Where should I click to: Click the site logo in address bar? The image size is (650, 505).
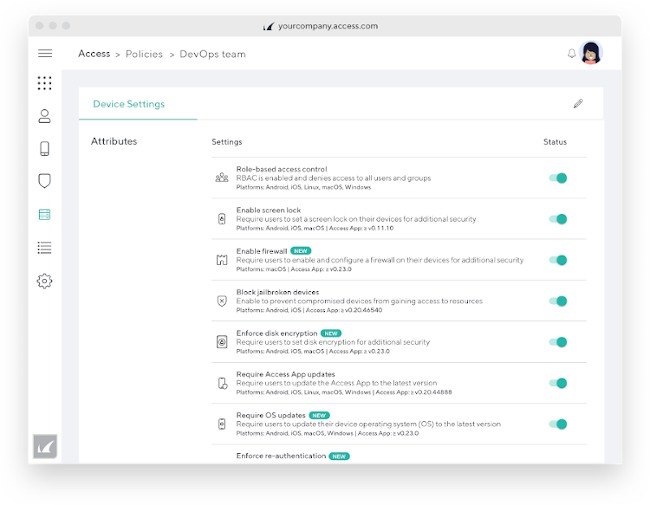click(269, 26)
